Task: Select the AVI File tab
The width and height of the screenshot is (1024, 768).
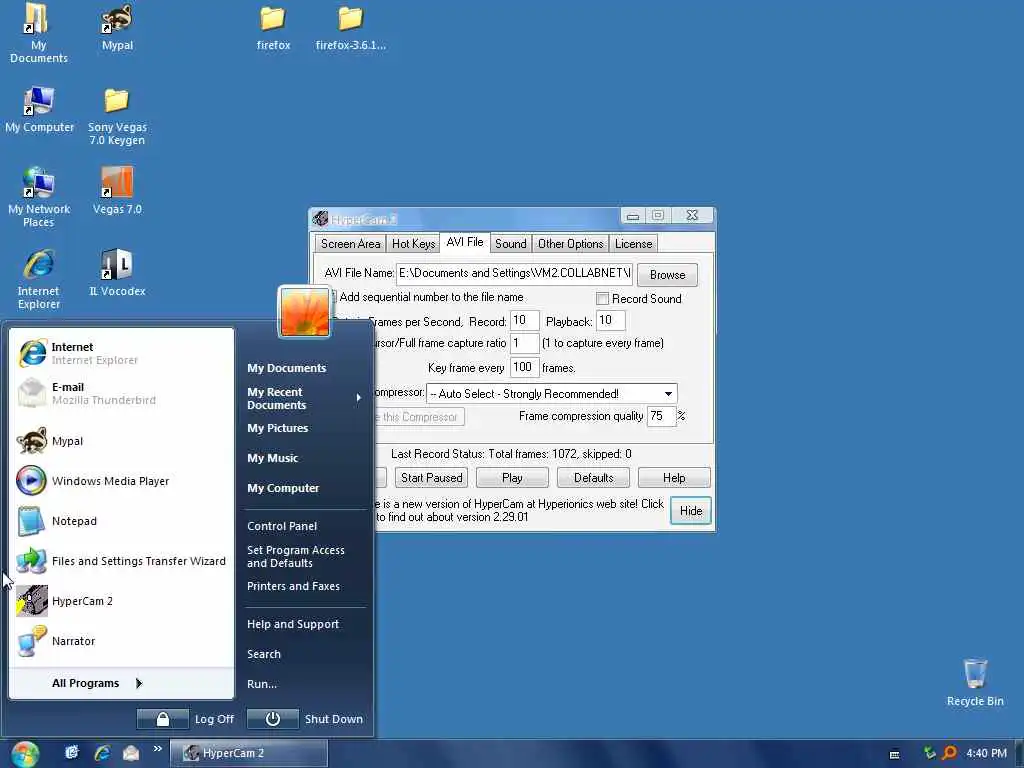Action: 465,242
